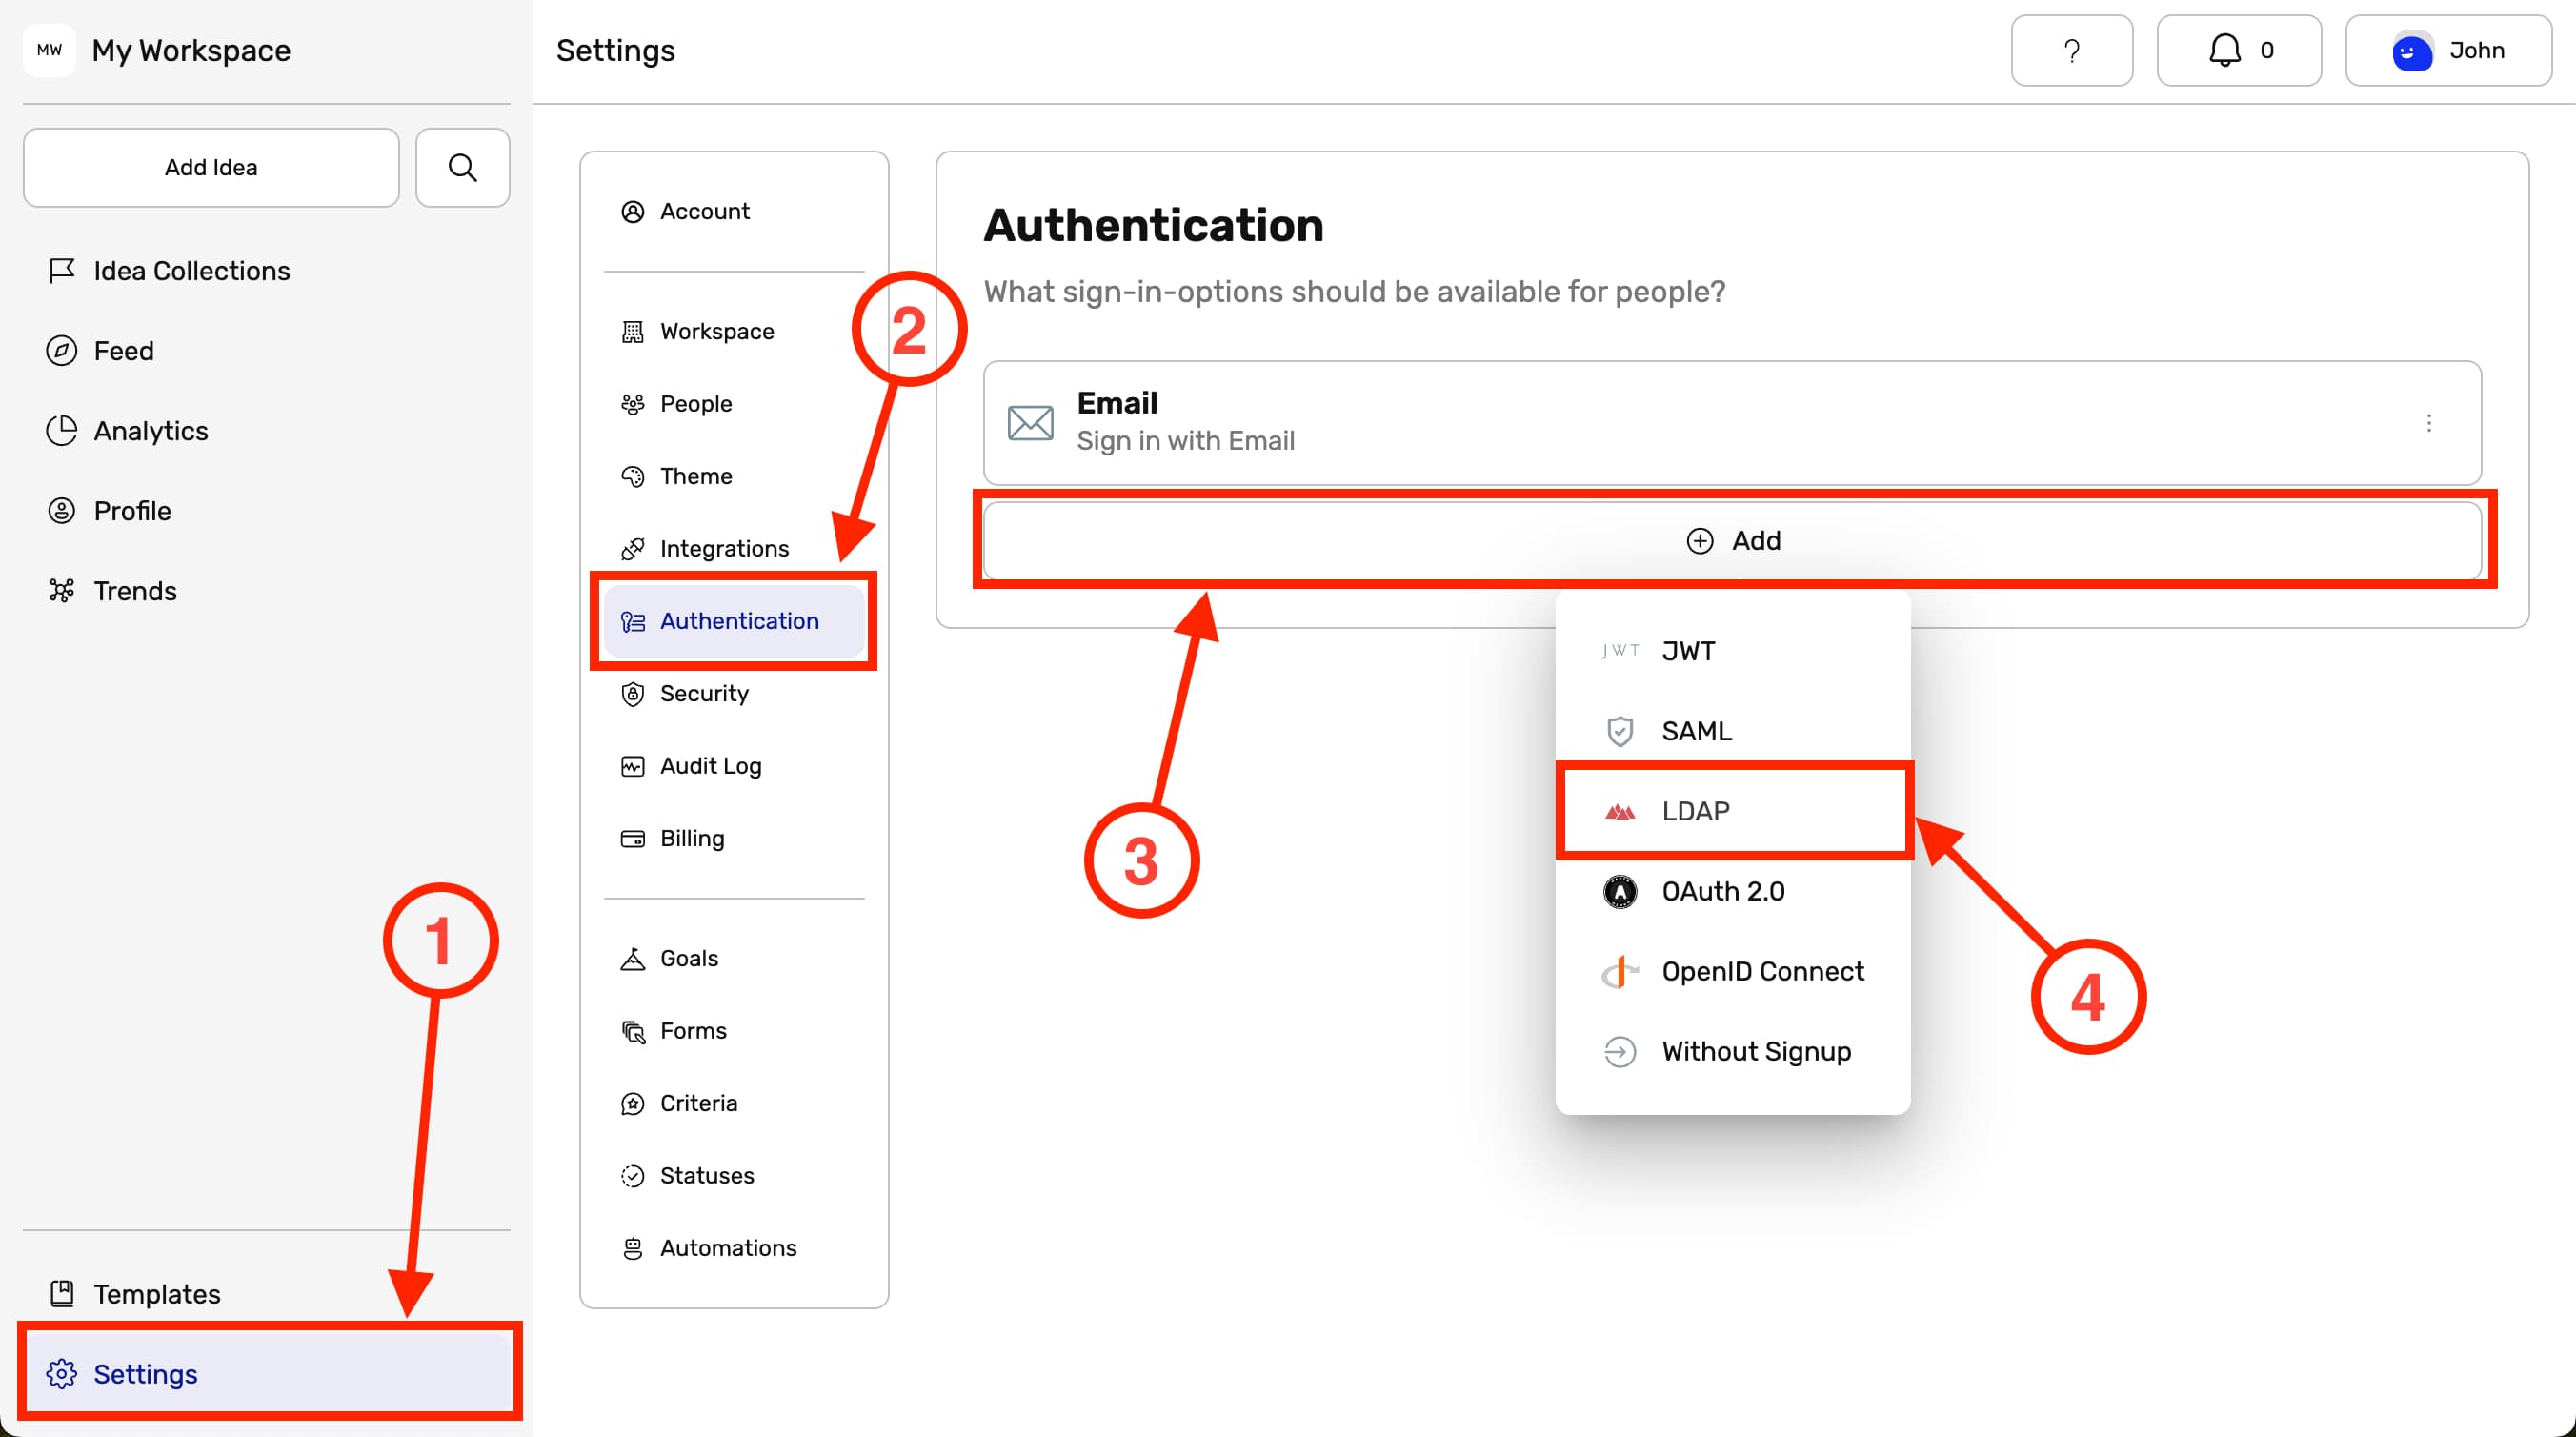This screenshot has height=1437, width=2576.
Task: Click the Search icon in workspace
Action: point(462,168)
